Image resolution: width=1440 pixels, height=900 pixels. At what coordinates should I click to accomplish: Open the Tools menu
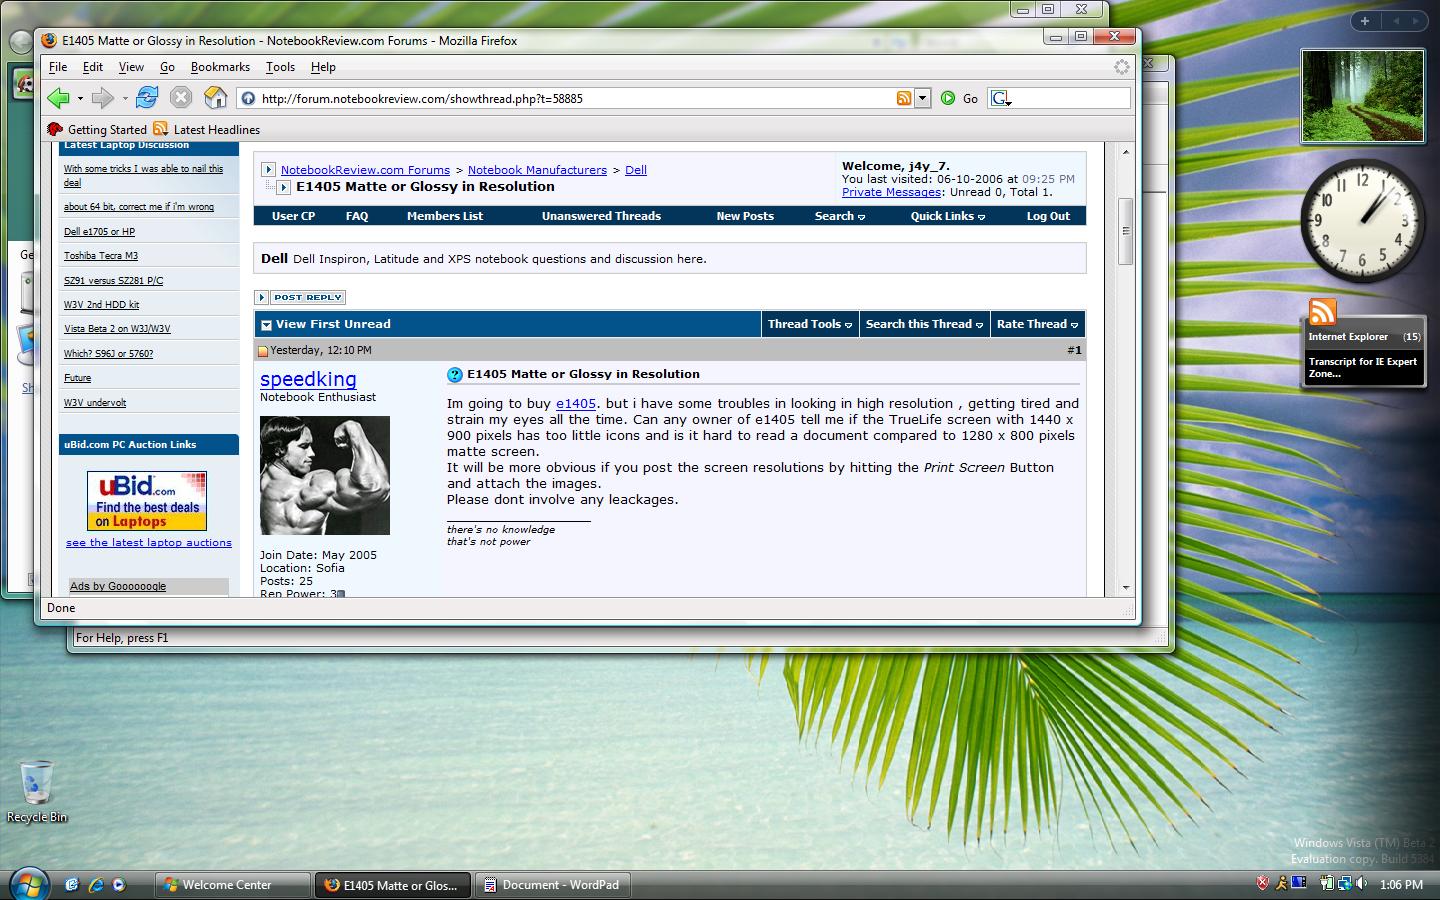click(280, 67)
